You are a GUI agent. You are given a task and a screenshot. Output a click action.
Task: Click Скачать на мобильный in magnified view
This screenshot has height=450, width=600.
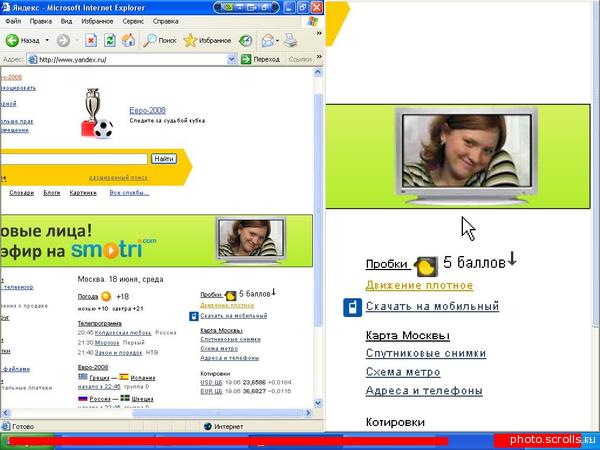(x=432, y=306)
